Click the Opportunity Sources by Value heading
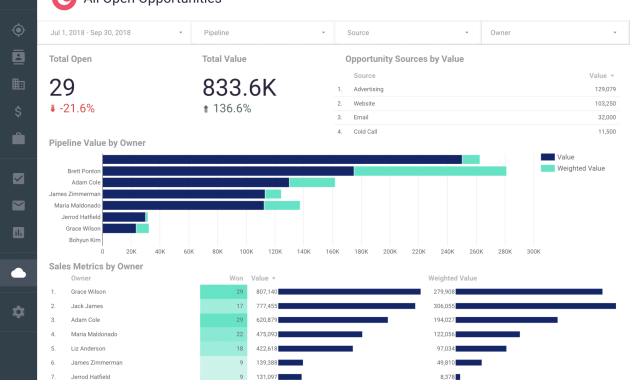 point(405,59)
